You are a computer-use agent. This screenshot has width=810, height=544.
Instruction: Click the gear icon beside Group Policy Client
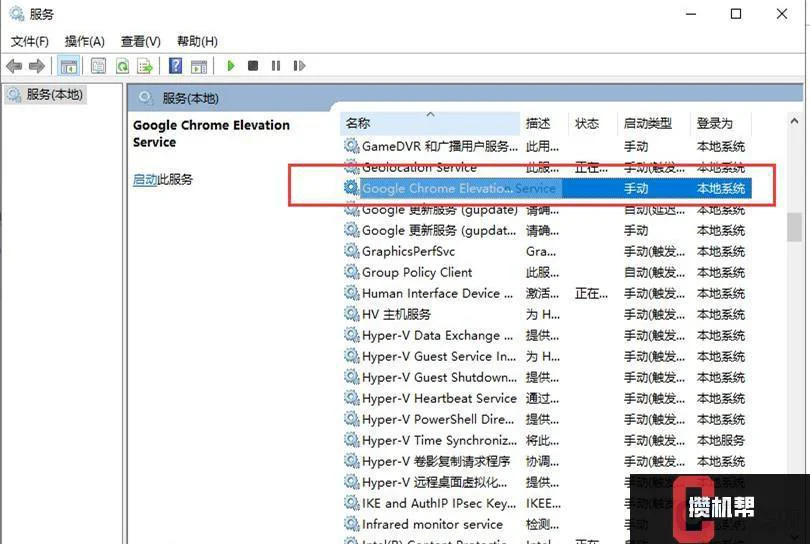(352, 272)
